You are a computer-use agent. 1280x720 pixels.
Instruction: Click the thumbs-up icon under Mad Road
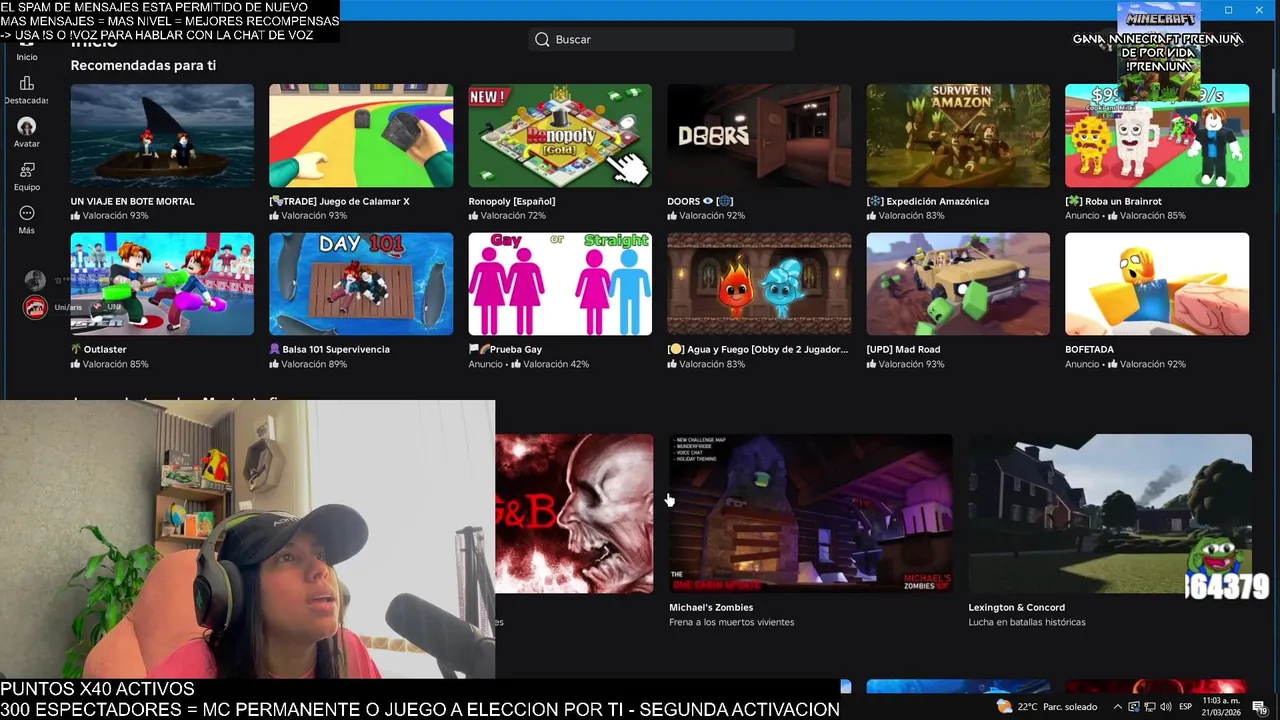(871, 364)
